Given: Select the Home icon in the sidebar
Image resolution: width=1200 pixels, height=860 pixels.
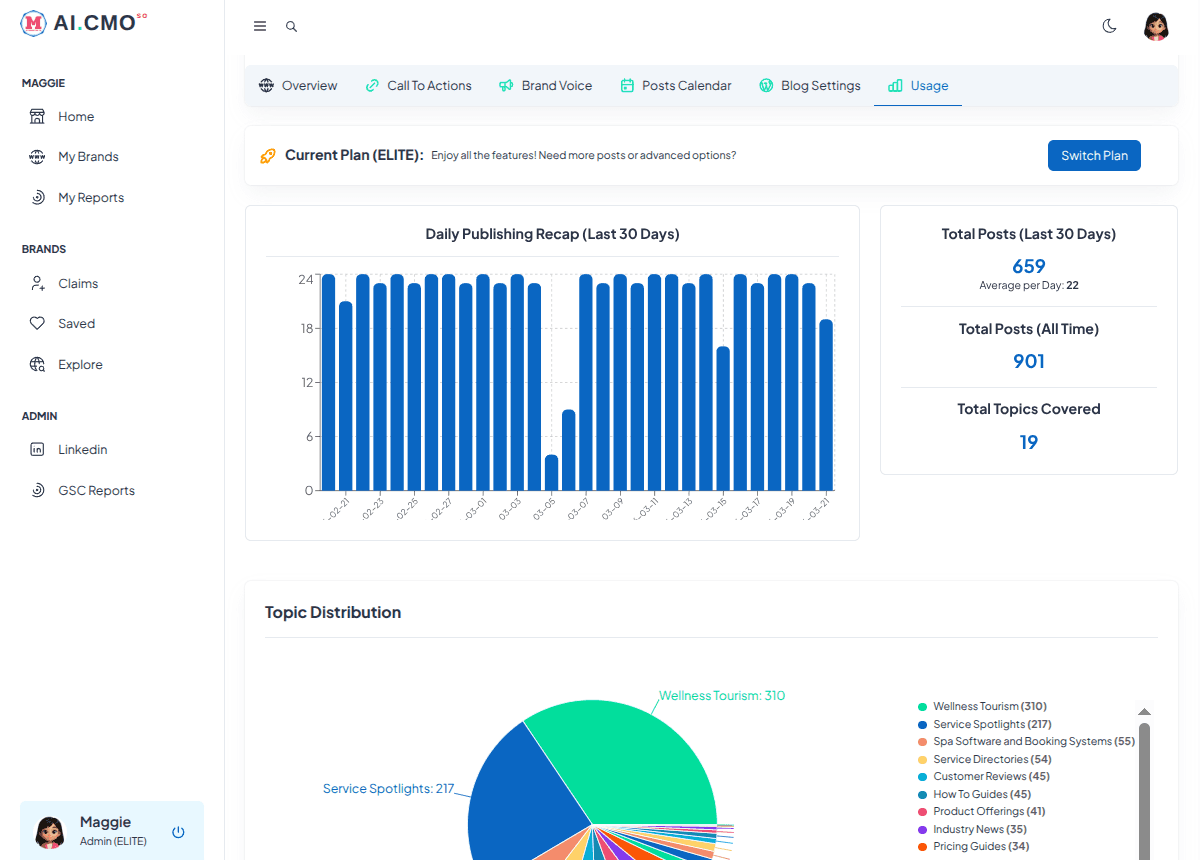Looking at the screenshot, I should pyautogui.click(x=35, y=116).
